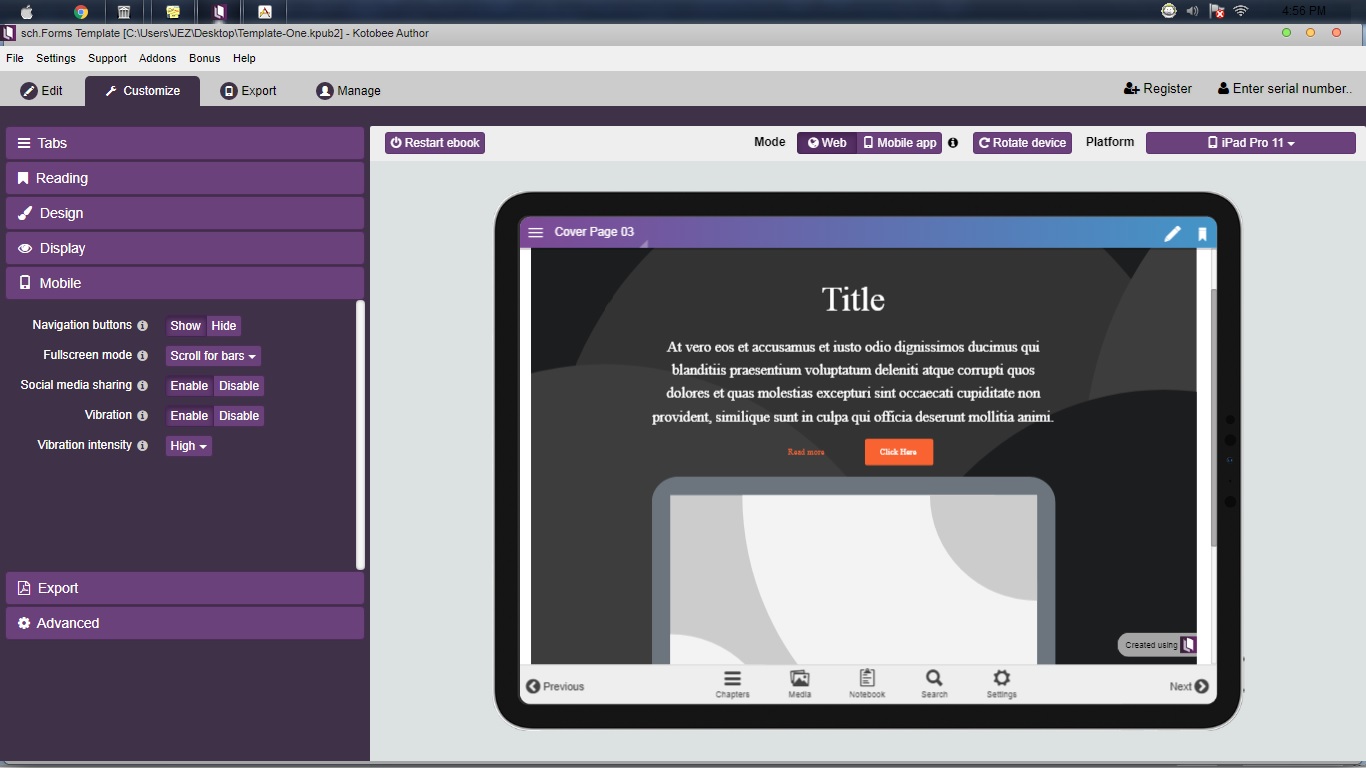Disable Vibration
The height and width of the screenshot is (768, 1366).
coord(239,416)
